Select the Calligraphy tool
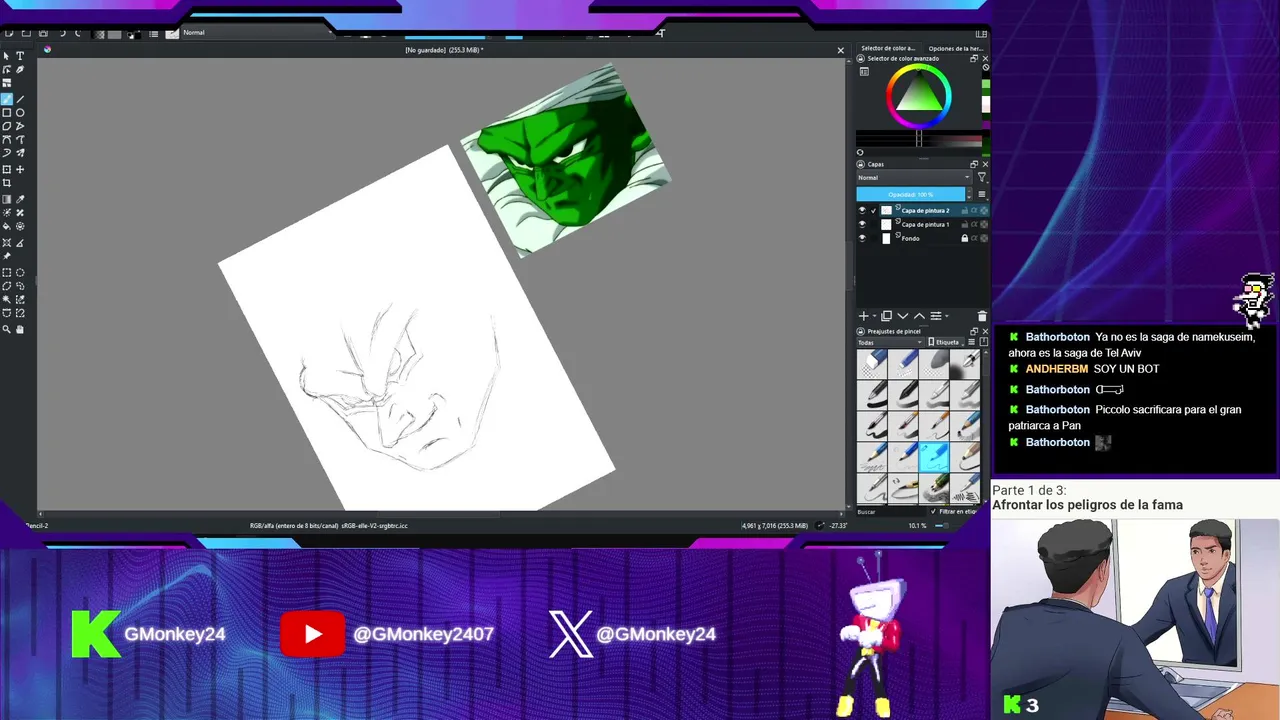 tap(20, 69)
